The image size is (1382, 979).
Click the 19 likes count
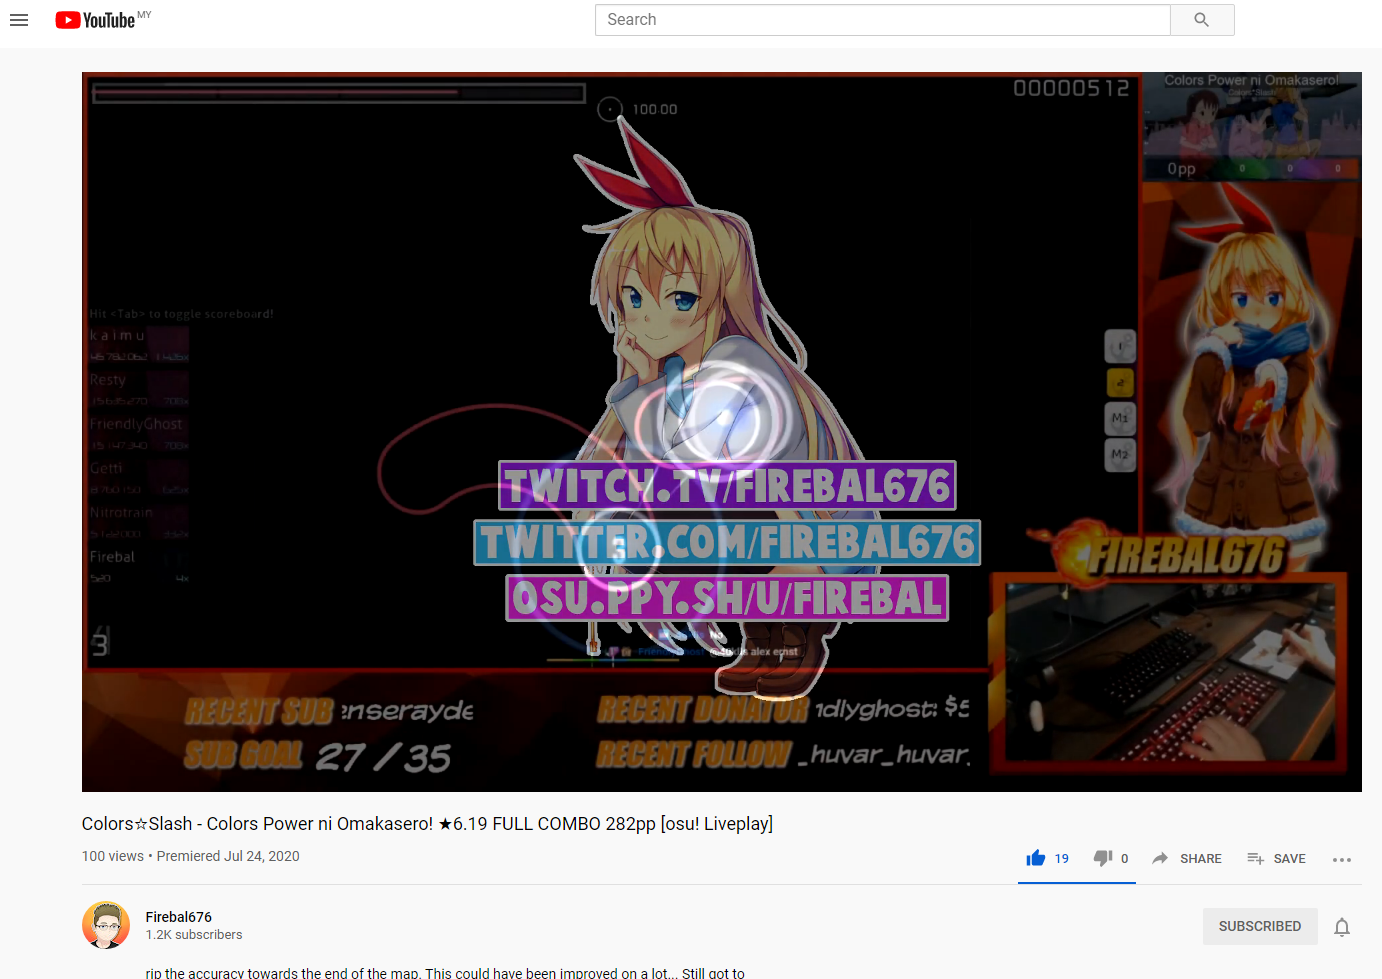pyautogui.click(x=1062, y=858)
